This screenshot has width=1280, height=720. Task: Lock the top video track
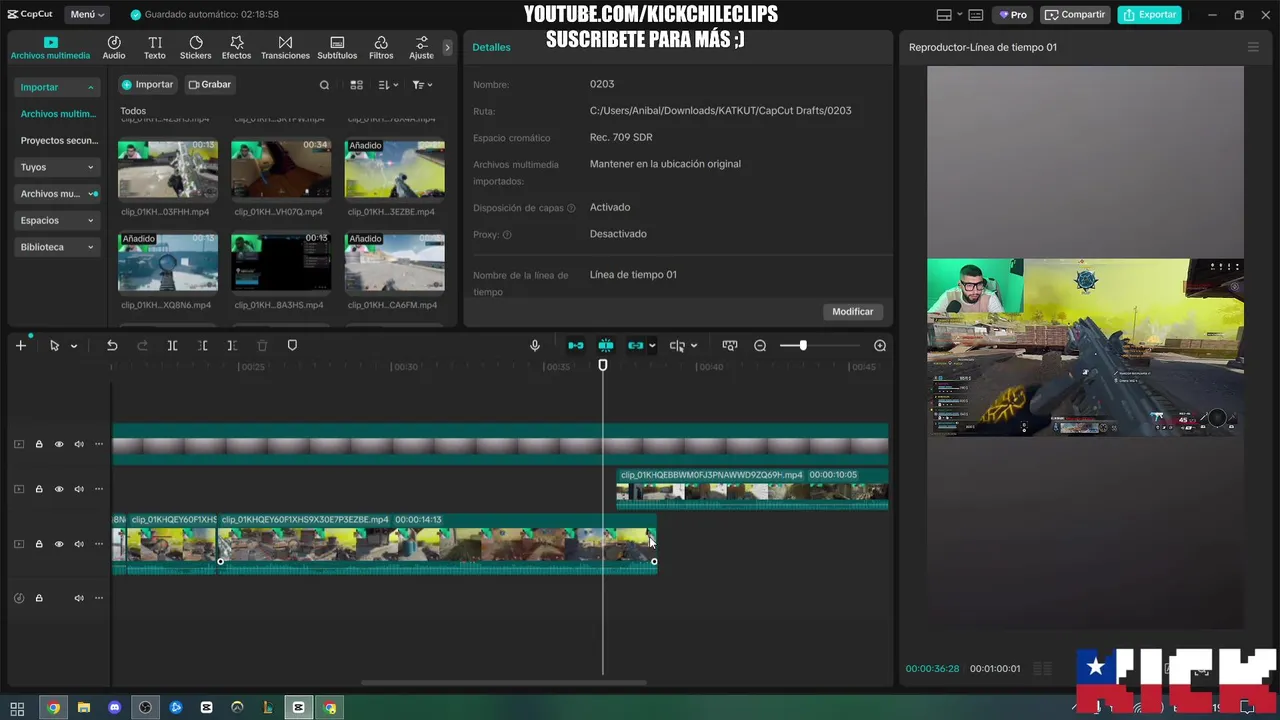tap(39, 444)
